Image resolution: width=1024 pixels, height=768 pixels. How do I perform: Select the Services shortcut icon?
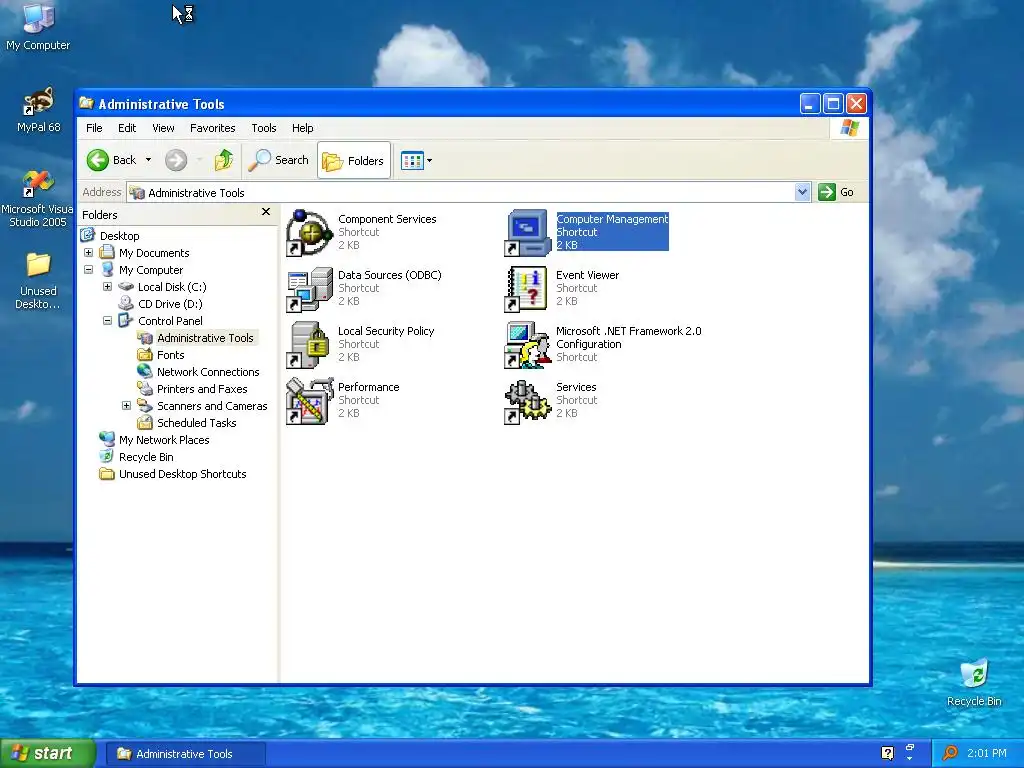(528, 401)
